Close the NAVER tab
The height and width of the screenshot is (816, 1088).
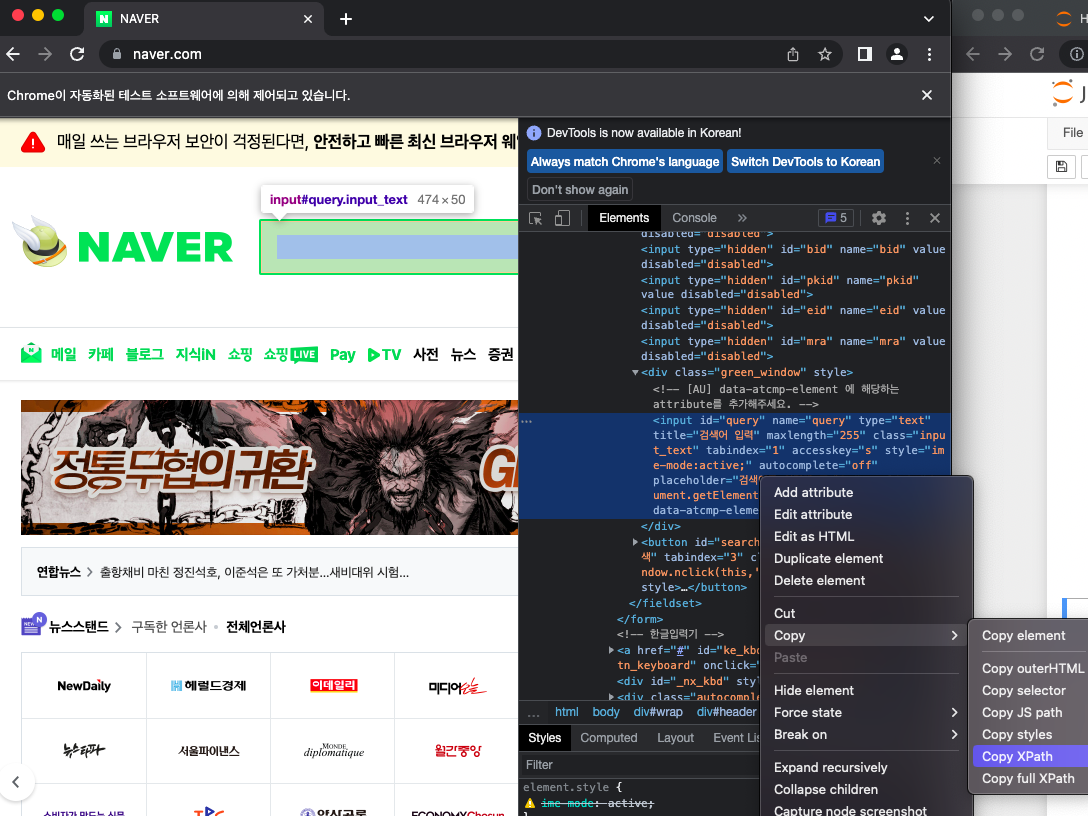308,19
